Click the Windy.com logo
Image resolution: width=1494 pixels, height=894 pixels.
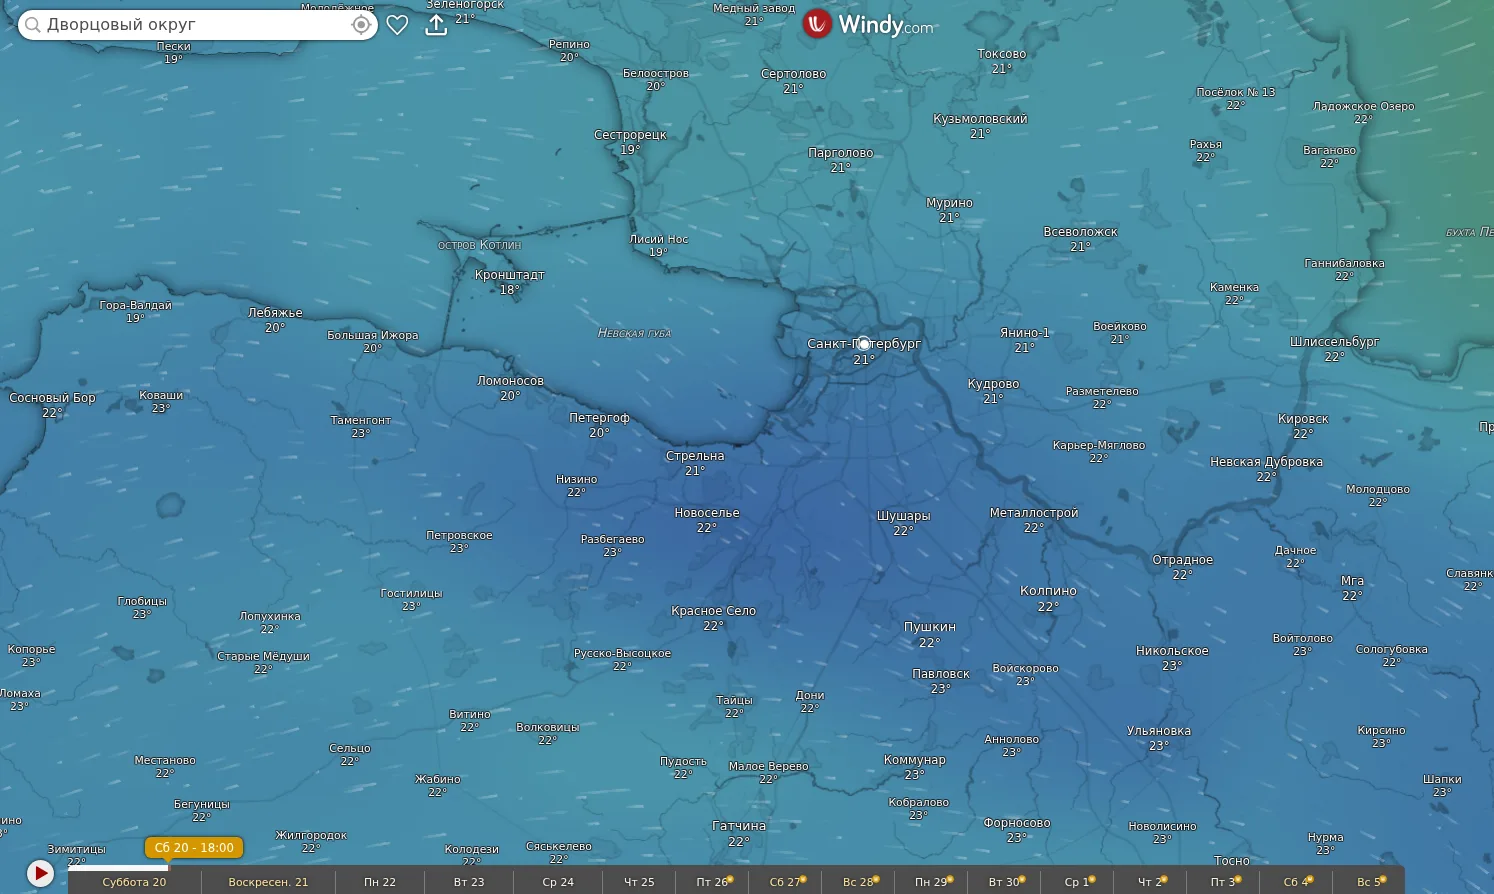pyautogui.click(x=868, y=24)
